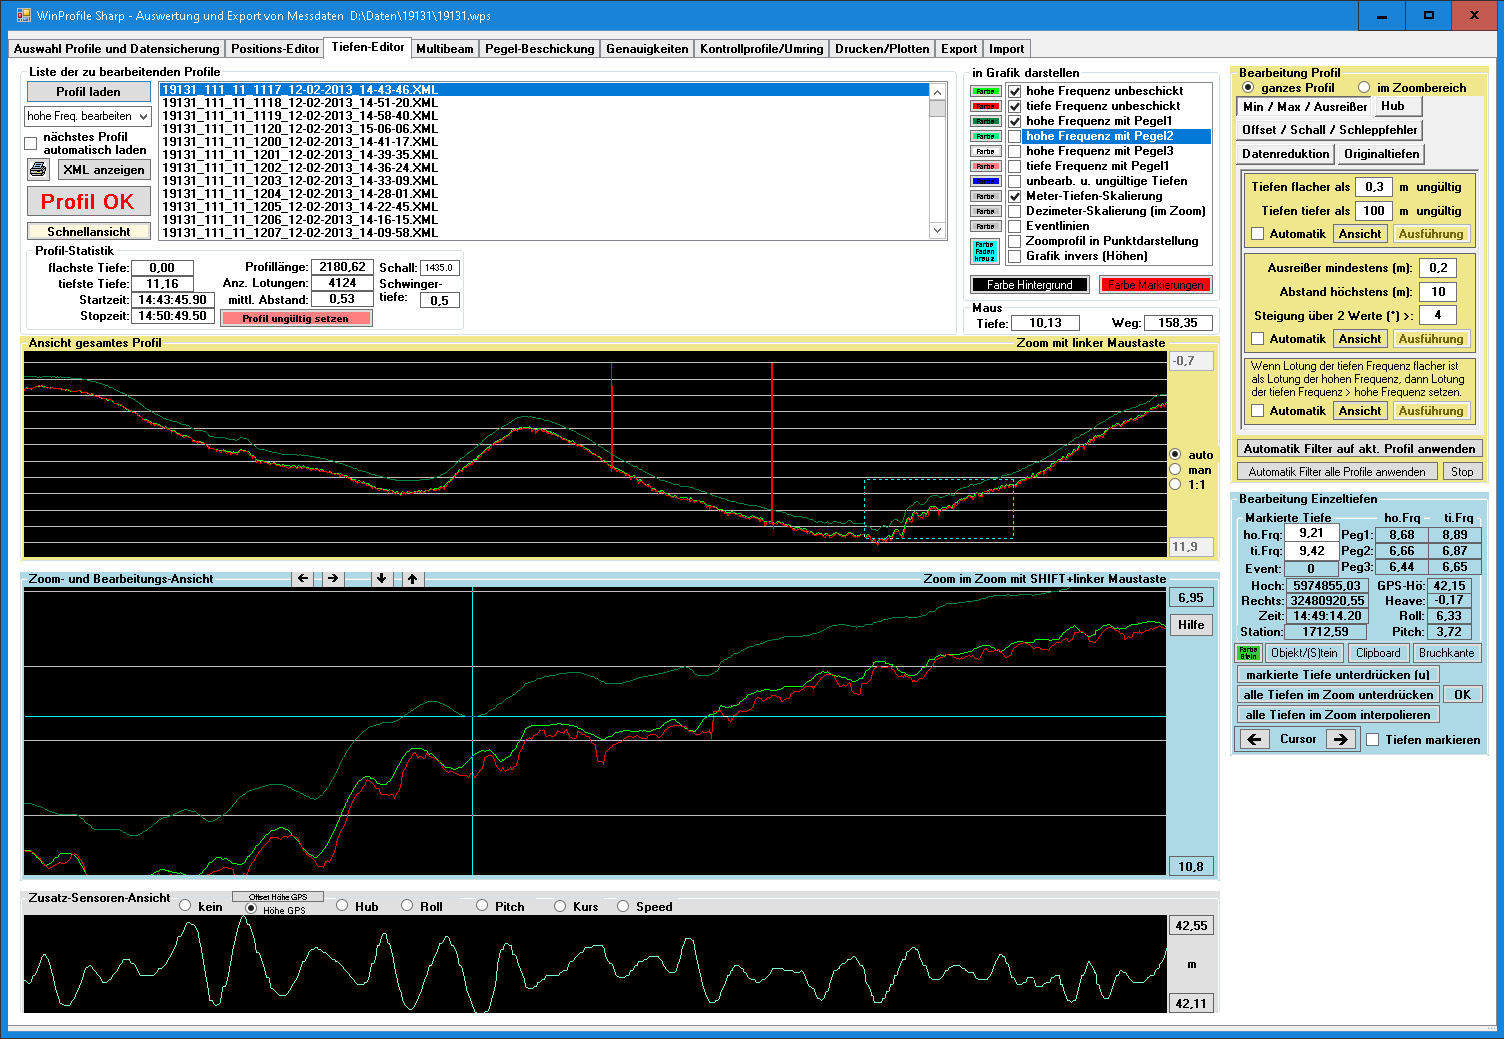Pan zoom view right with arrow button
This screenshot has width=1504, height=1039.
333,579
